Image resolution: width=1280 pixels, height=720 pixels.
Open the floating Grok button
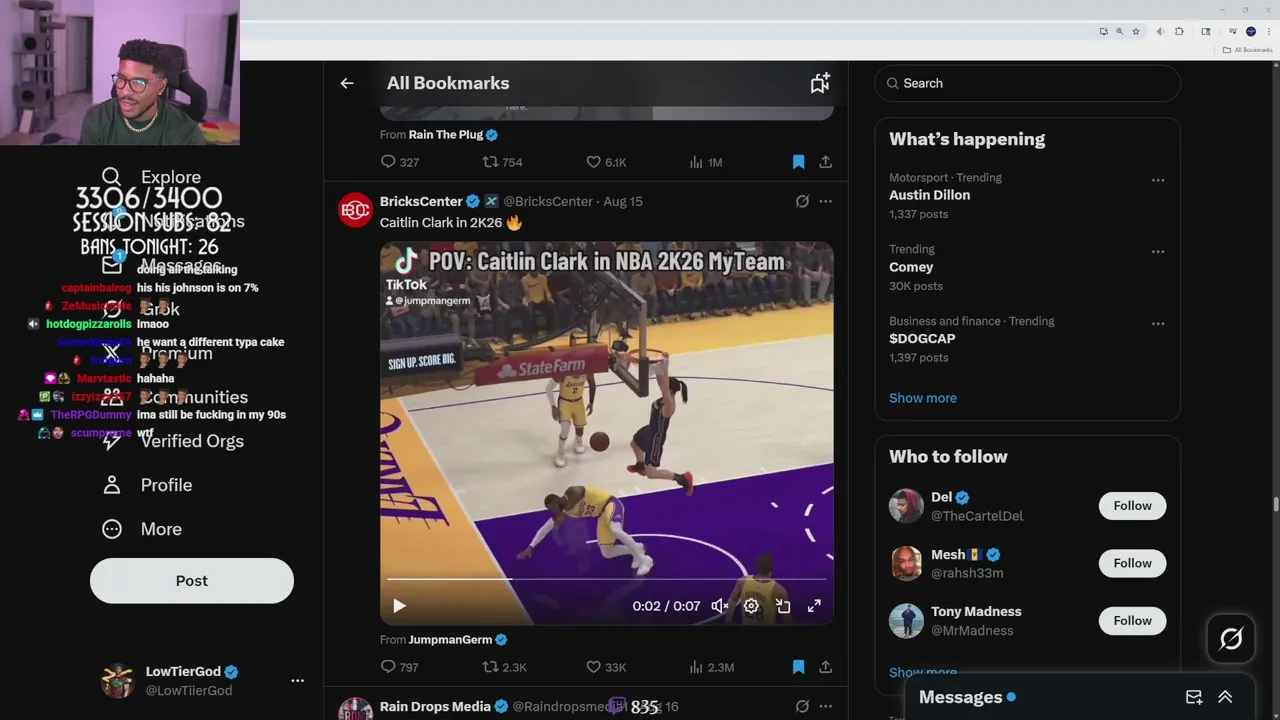click(1231, 639)
